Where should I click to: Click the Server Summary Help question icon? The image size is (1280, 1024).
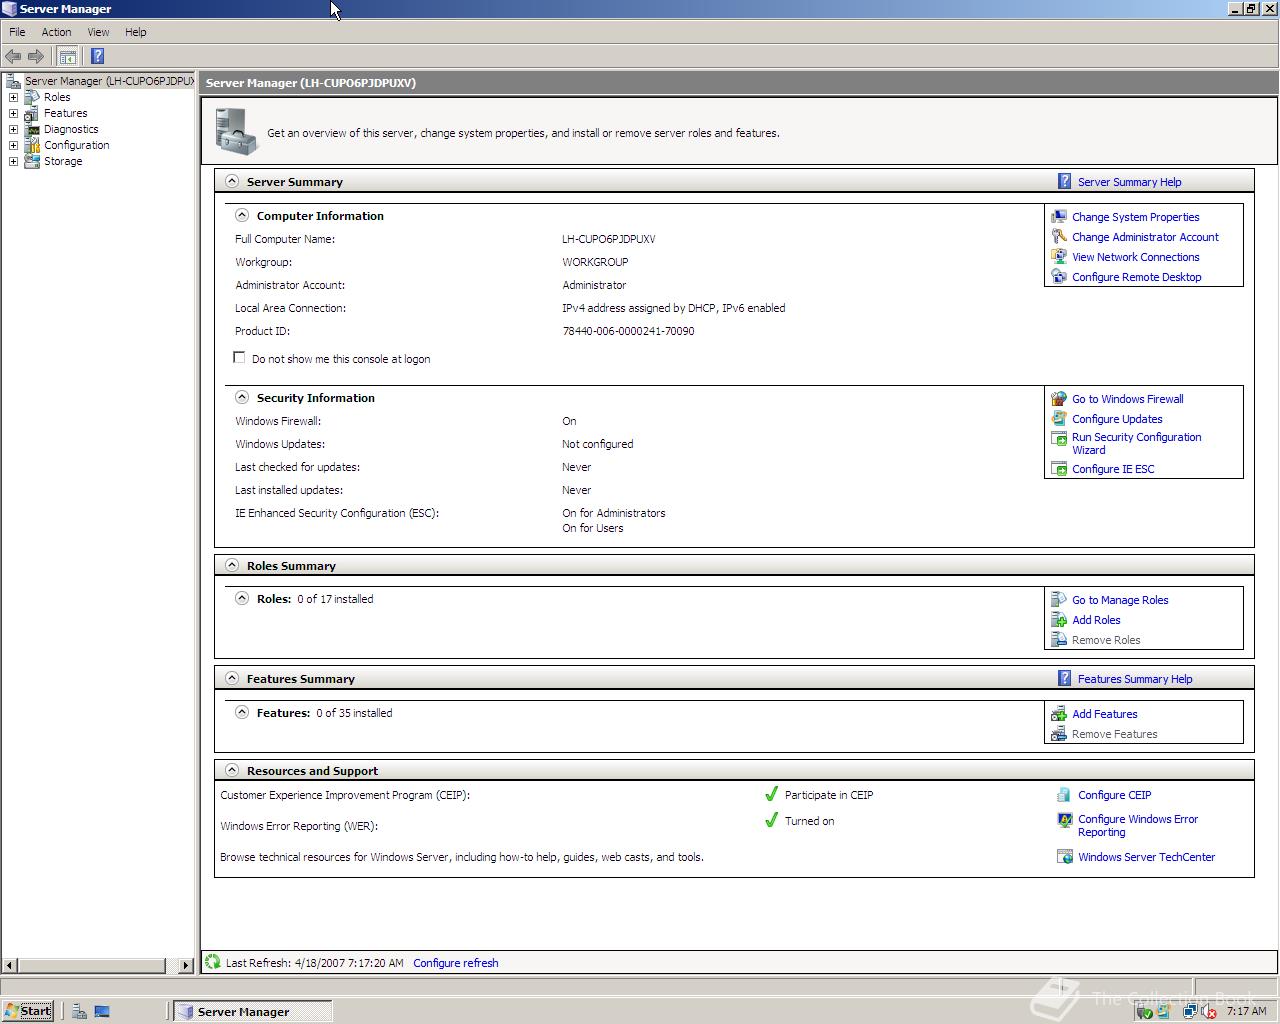coord(1065,181)
